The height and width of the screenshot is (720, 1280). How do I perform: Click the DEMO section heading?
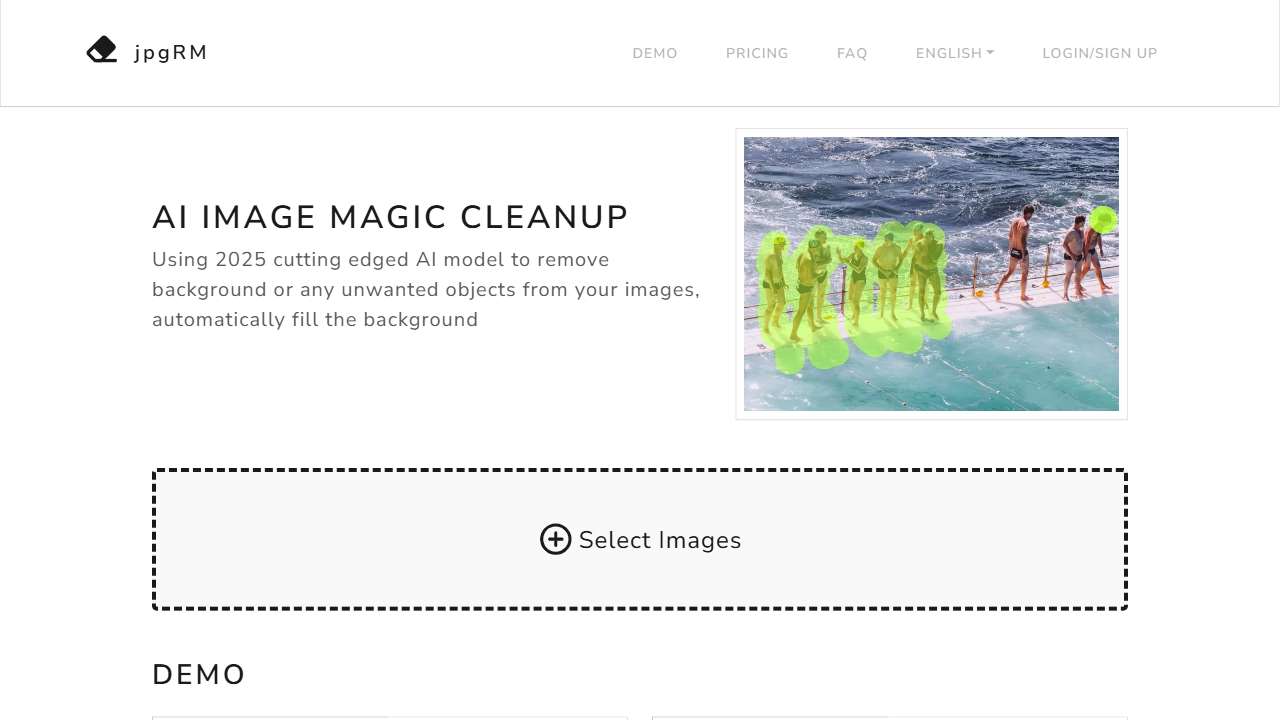[x=199, y=675]
